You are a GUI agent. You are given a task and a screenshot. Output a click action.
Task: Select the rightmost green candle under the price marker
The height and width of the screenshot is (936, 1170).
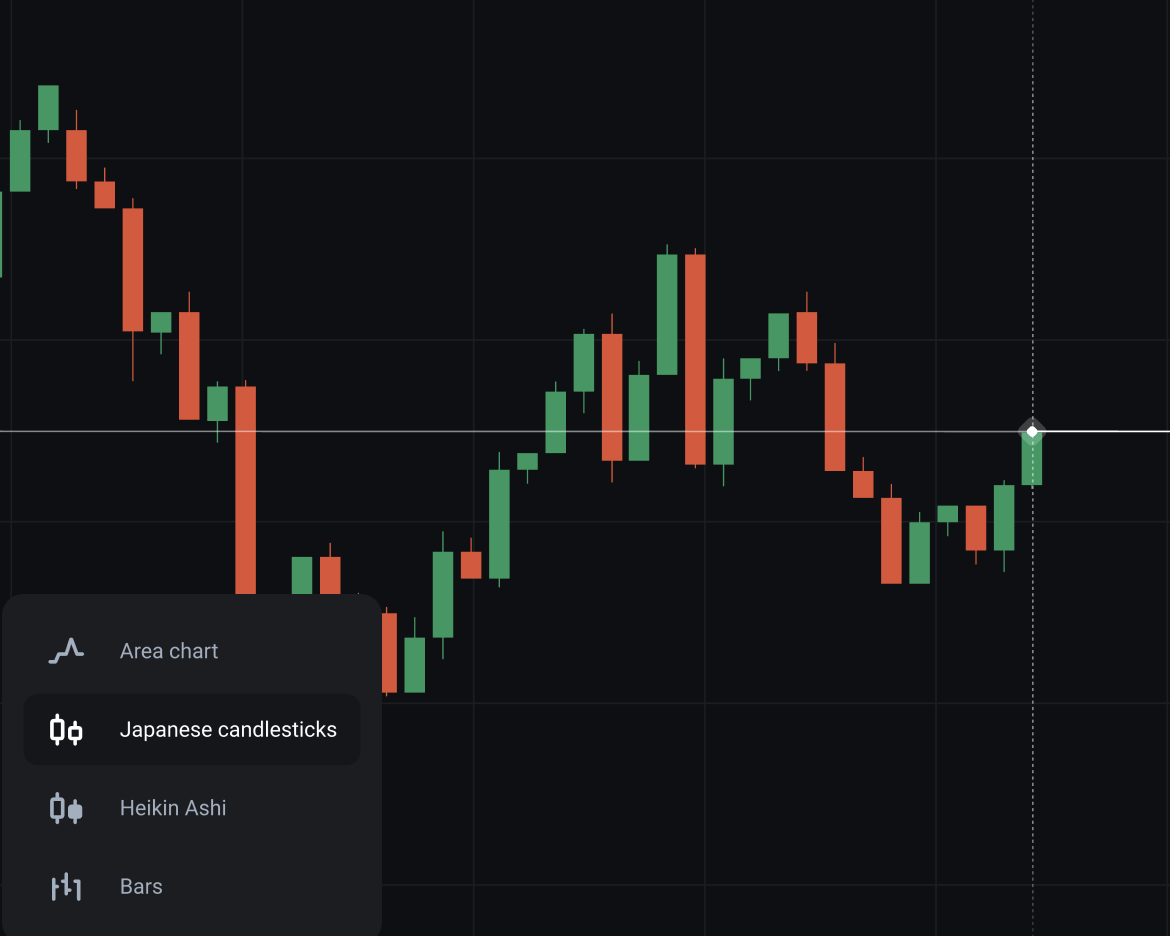coord(1032,460)
